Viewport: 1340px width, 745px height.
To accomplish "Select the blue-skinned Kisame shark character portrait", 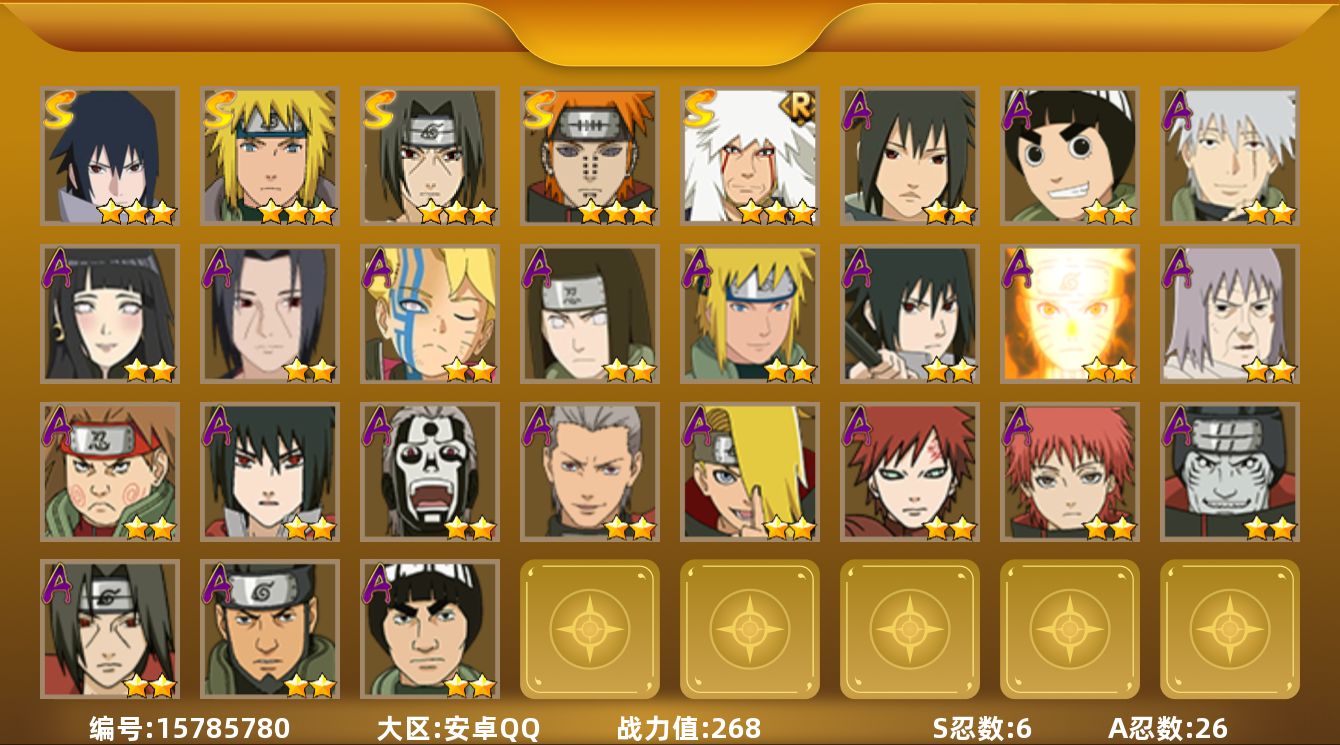I will [1230, 472].
